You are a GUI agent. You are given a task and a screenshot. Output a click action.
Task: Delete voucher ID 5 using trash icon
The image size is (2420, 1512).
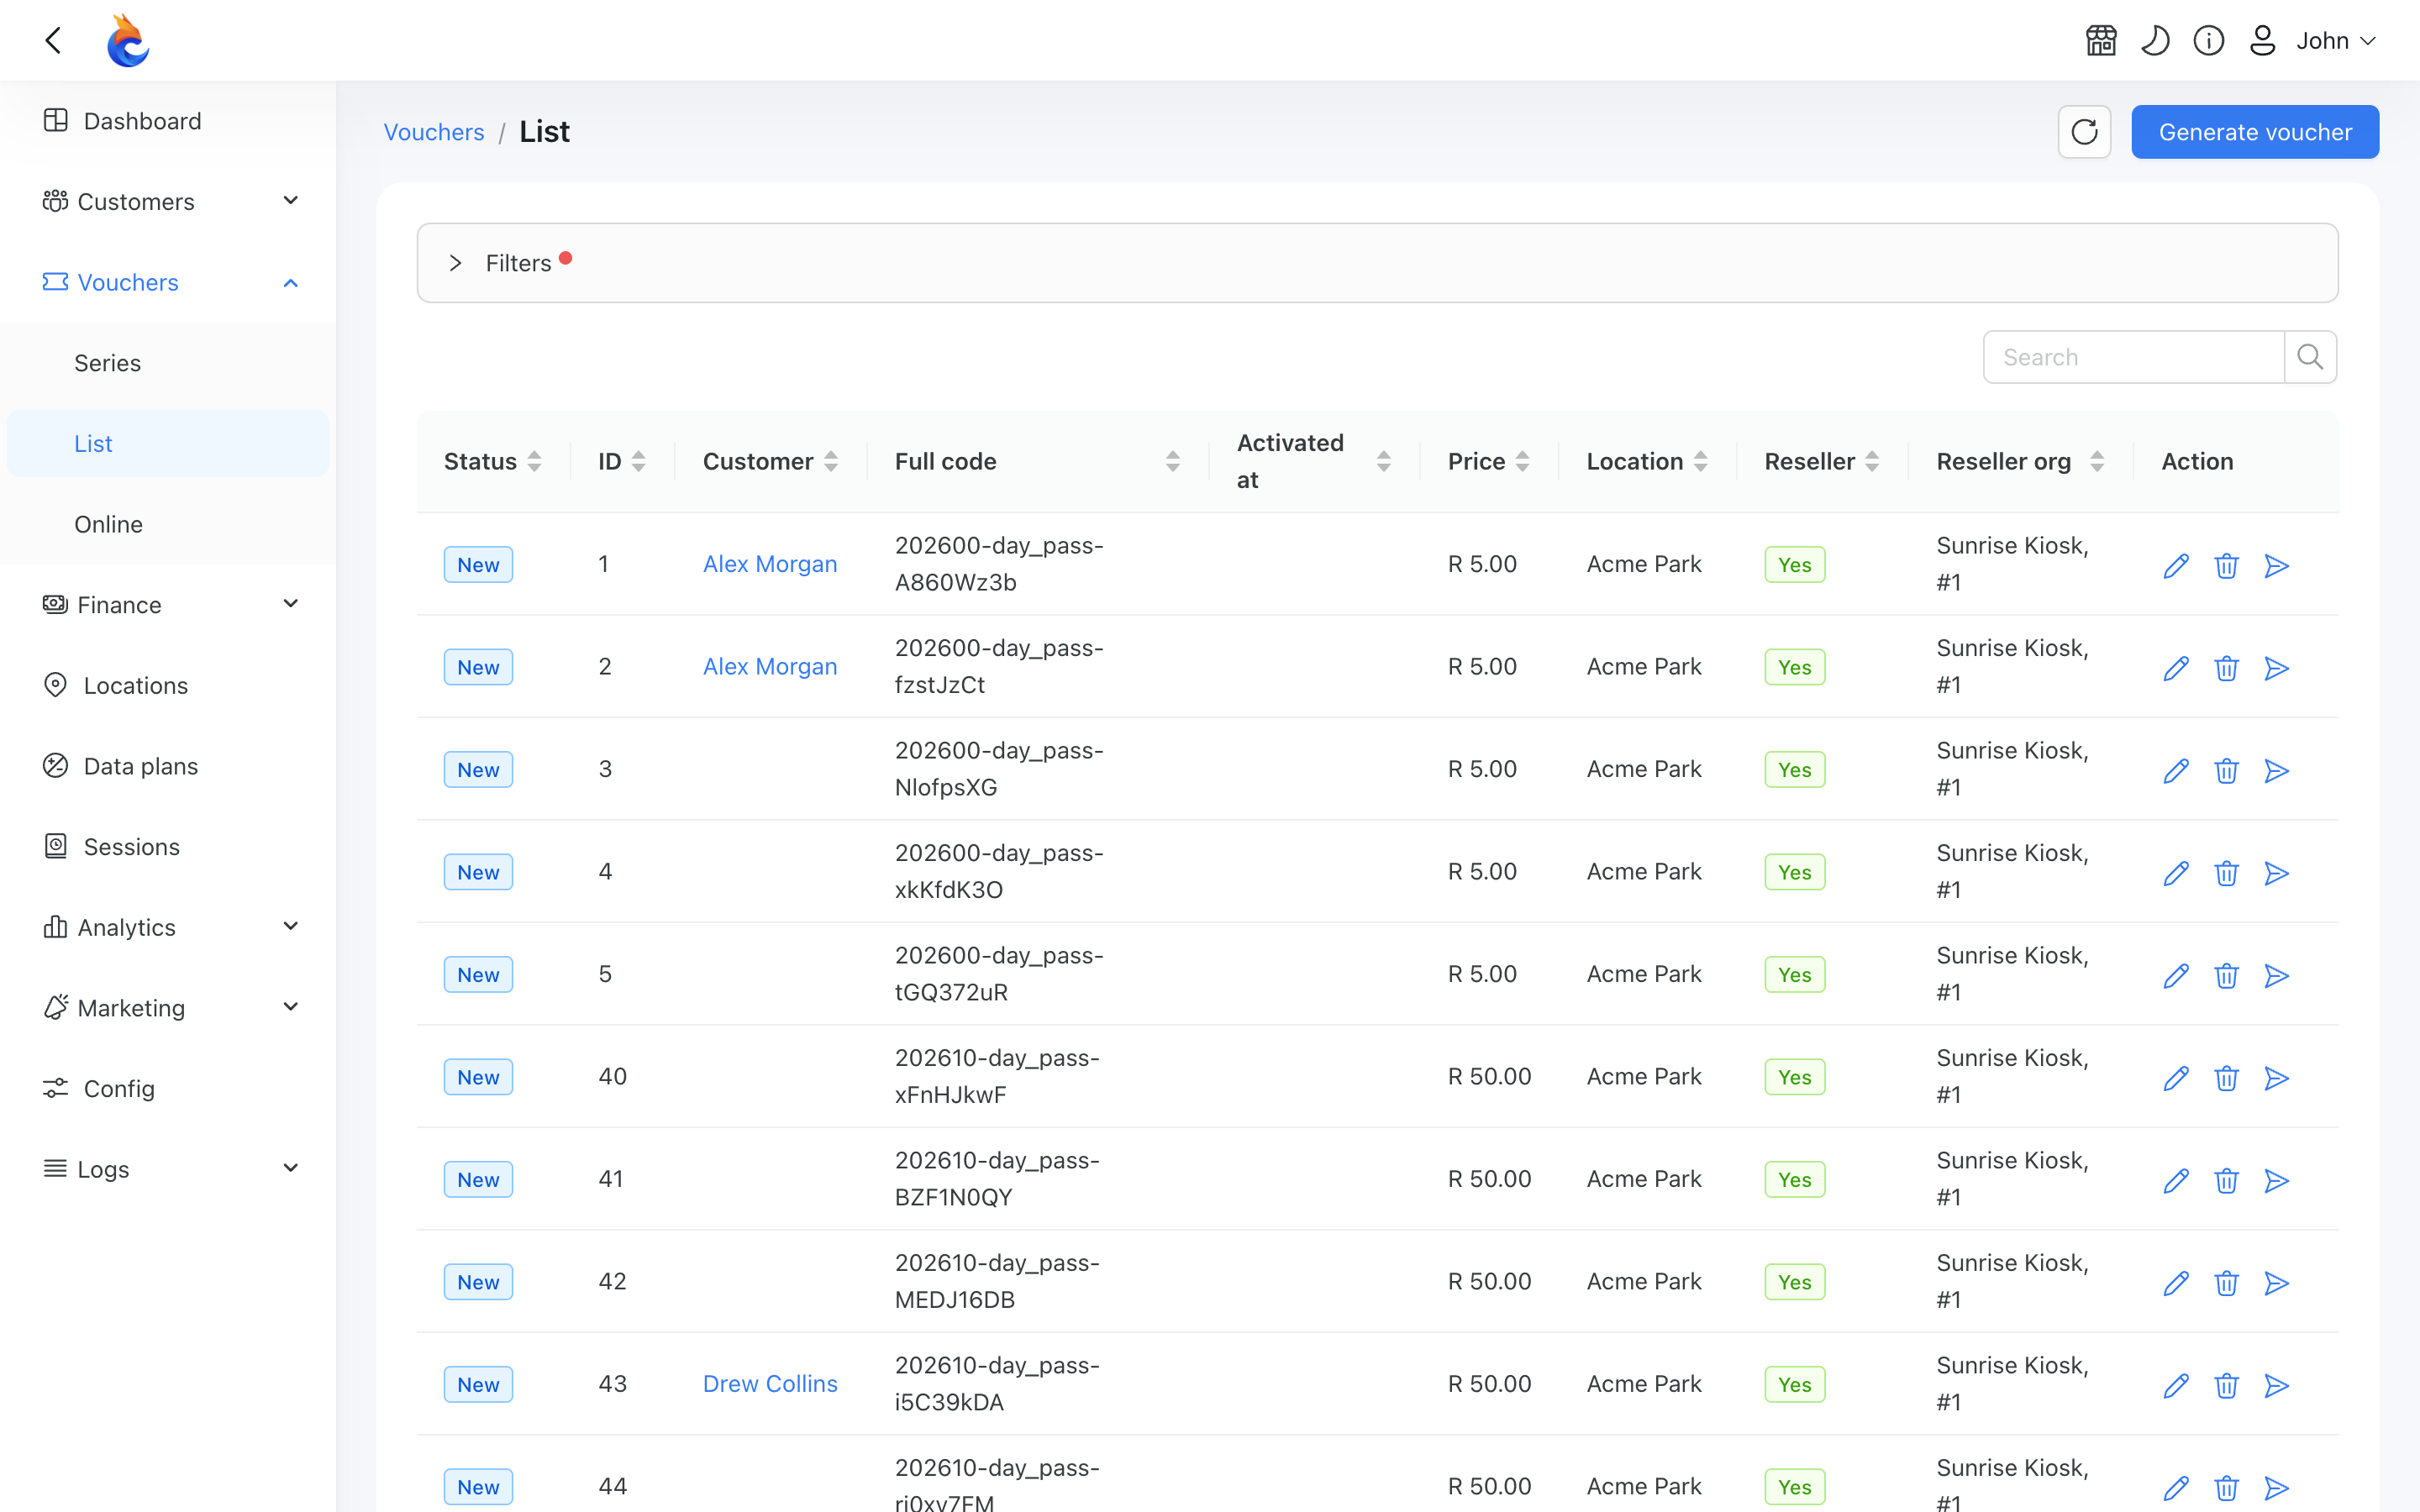tap(2226, 976)
